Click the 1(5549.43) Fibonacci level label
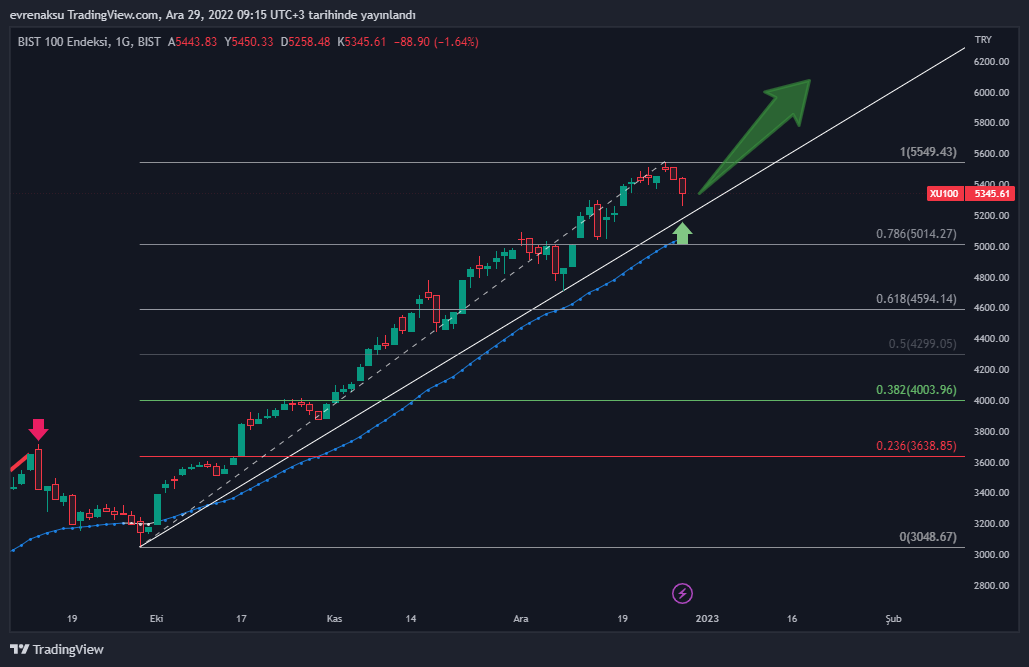Screen dimensions: 1029x667 coord(928,152)
